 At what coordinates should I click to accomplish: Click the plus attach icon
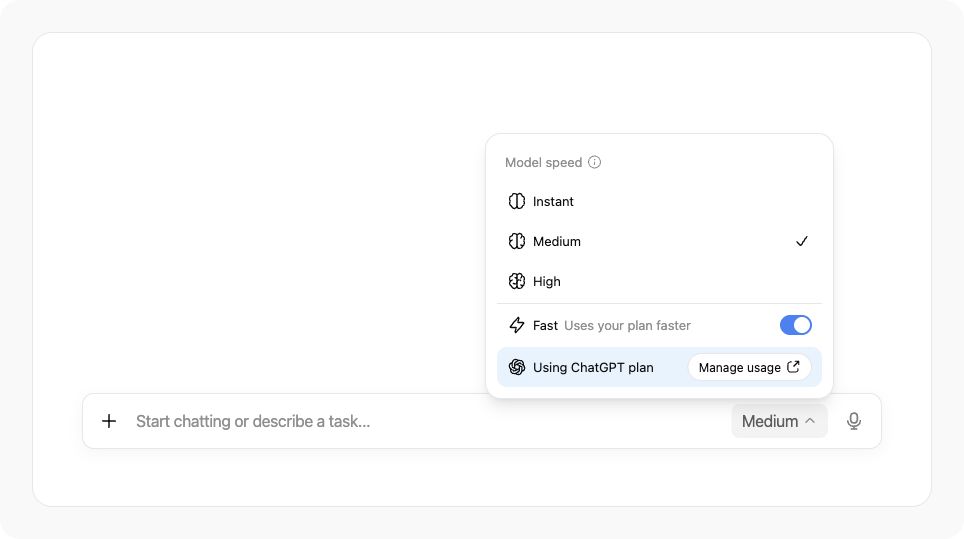click(x=109, y=421)
